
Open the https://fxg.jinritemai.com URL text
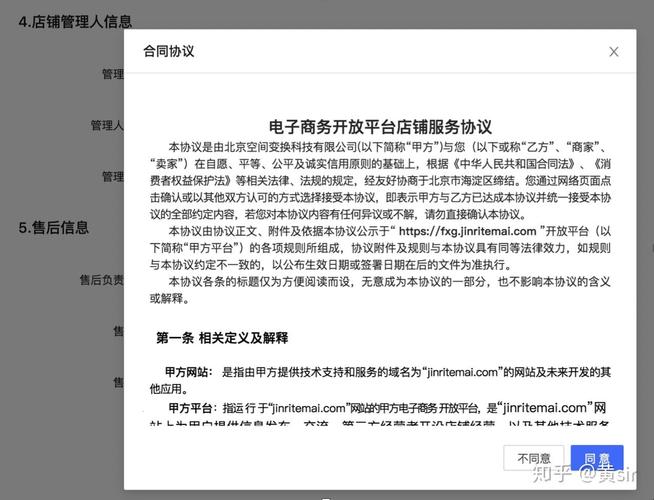(467, 231)
